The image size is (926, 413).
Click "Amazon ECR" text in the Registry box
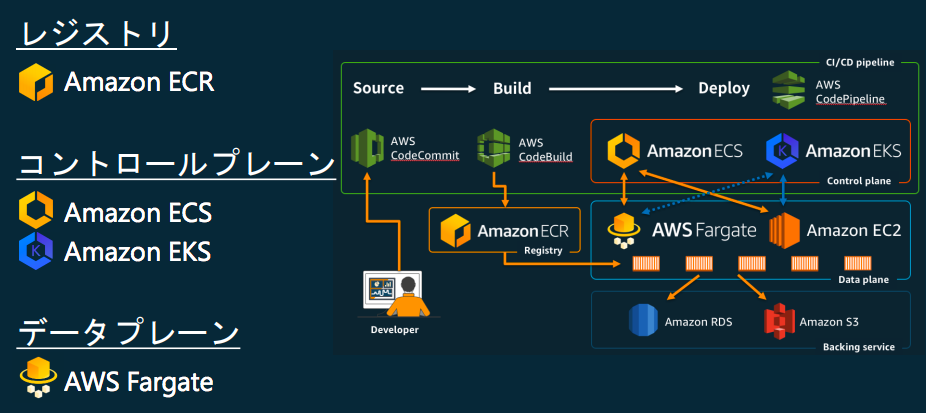click(x=524, y=231)
